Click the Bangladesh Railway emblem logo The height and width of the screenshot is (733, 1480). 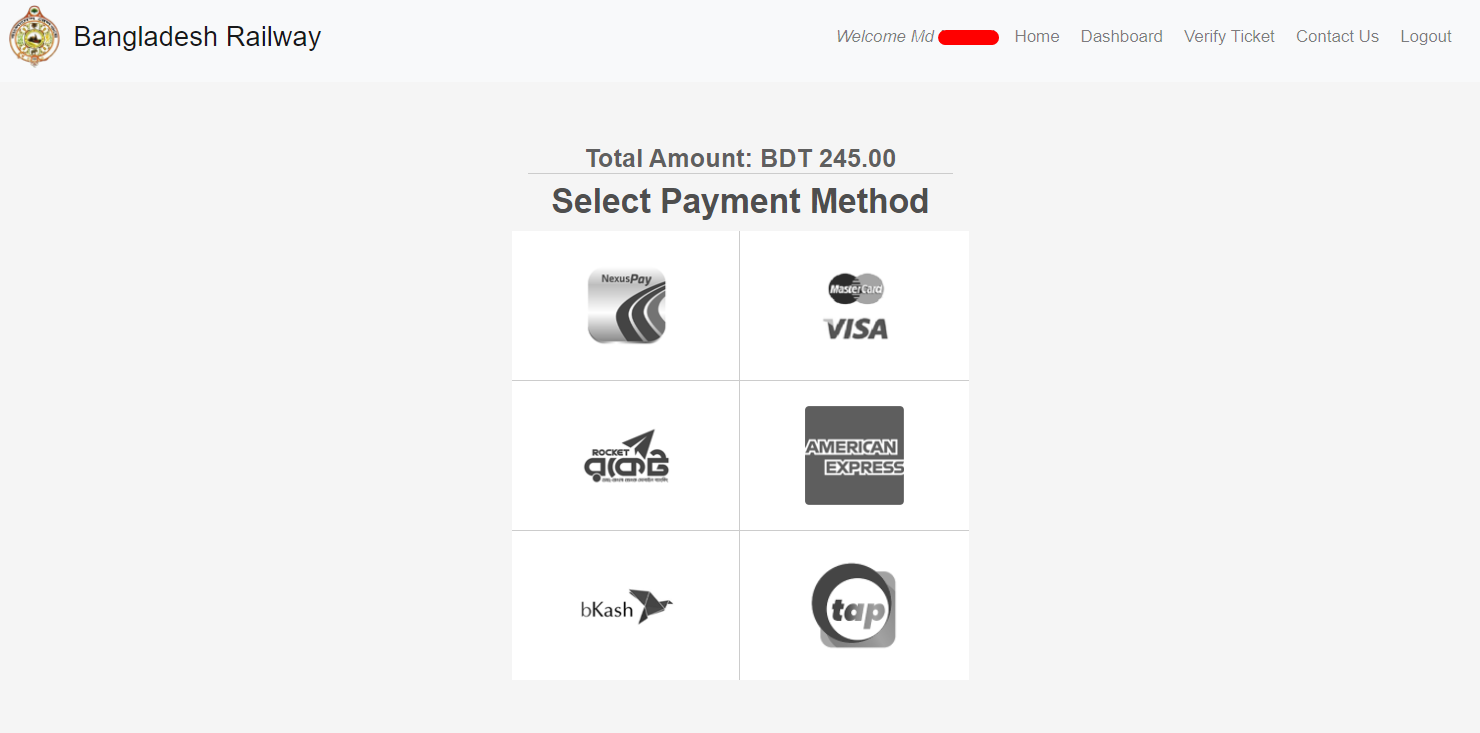point(34,37)
